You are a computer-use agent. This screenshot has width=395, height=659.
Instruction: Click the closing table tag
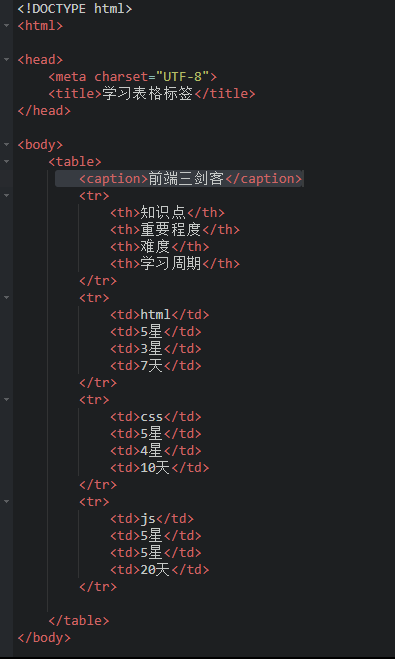[79, 620]
